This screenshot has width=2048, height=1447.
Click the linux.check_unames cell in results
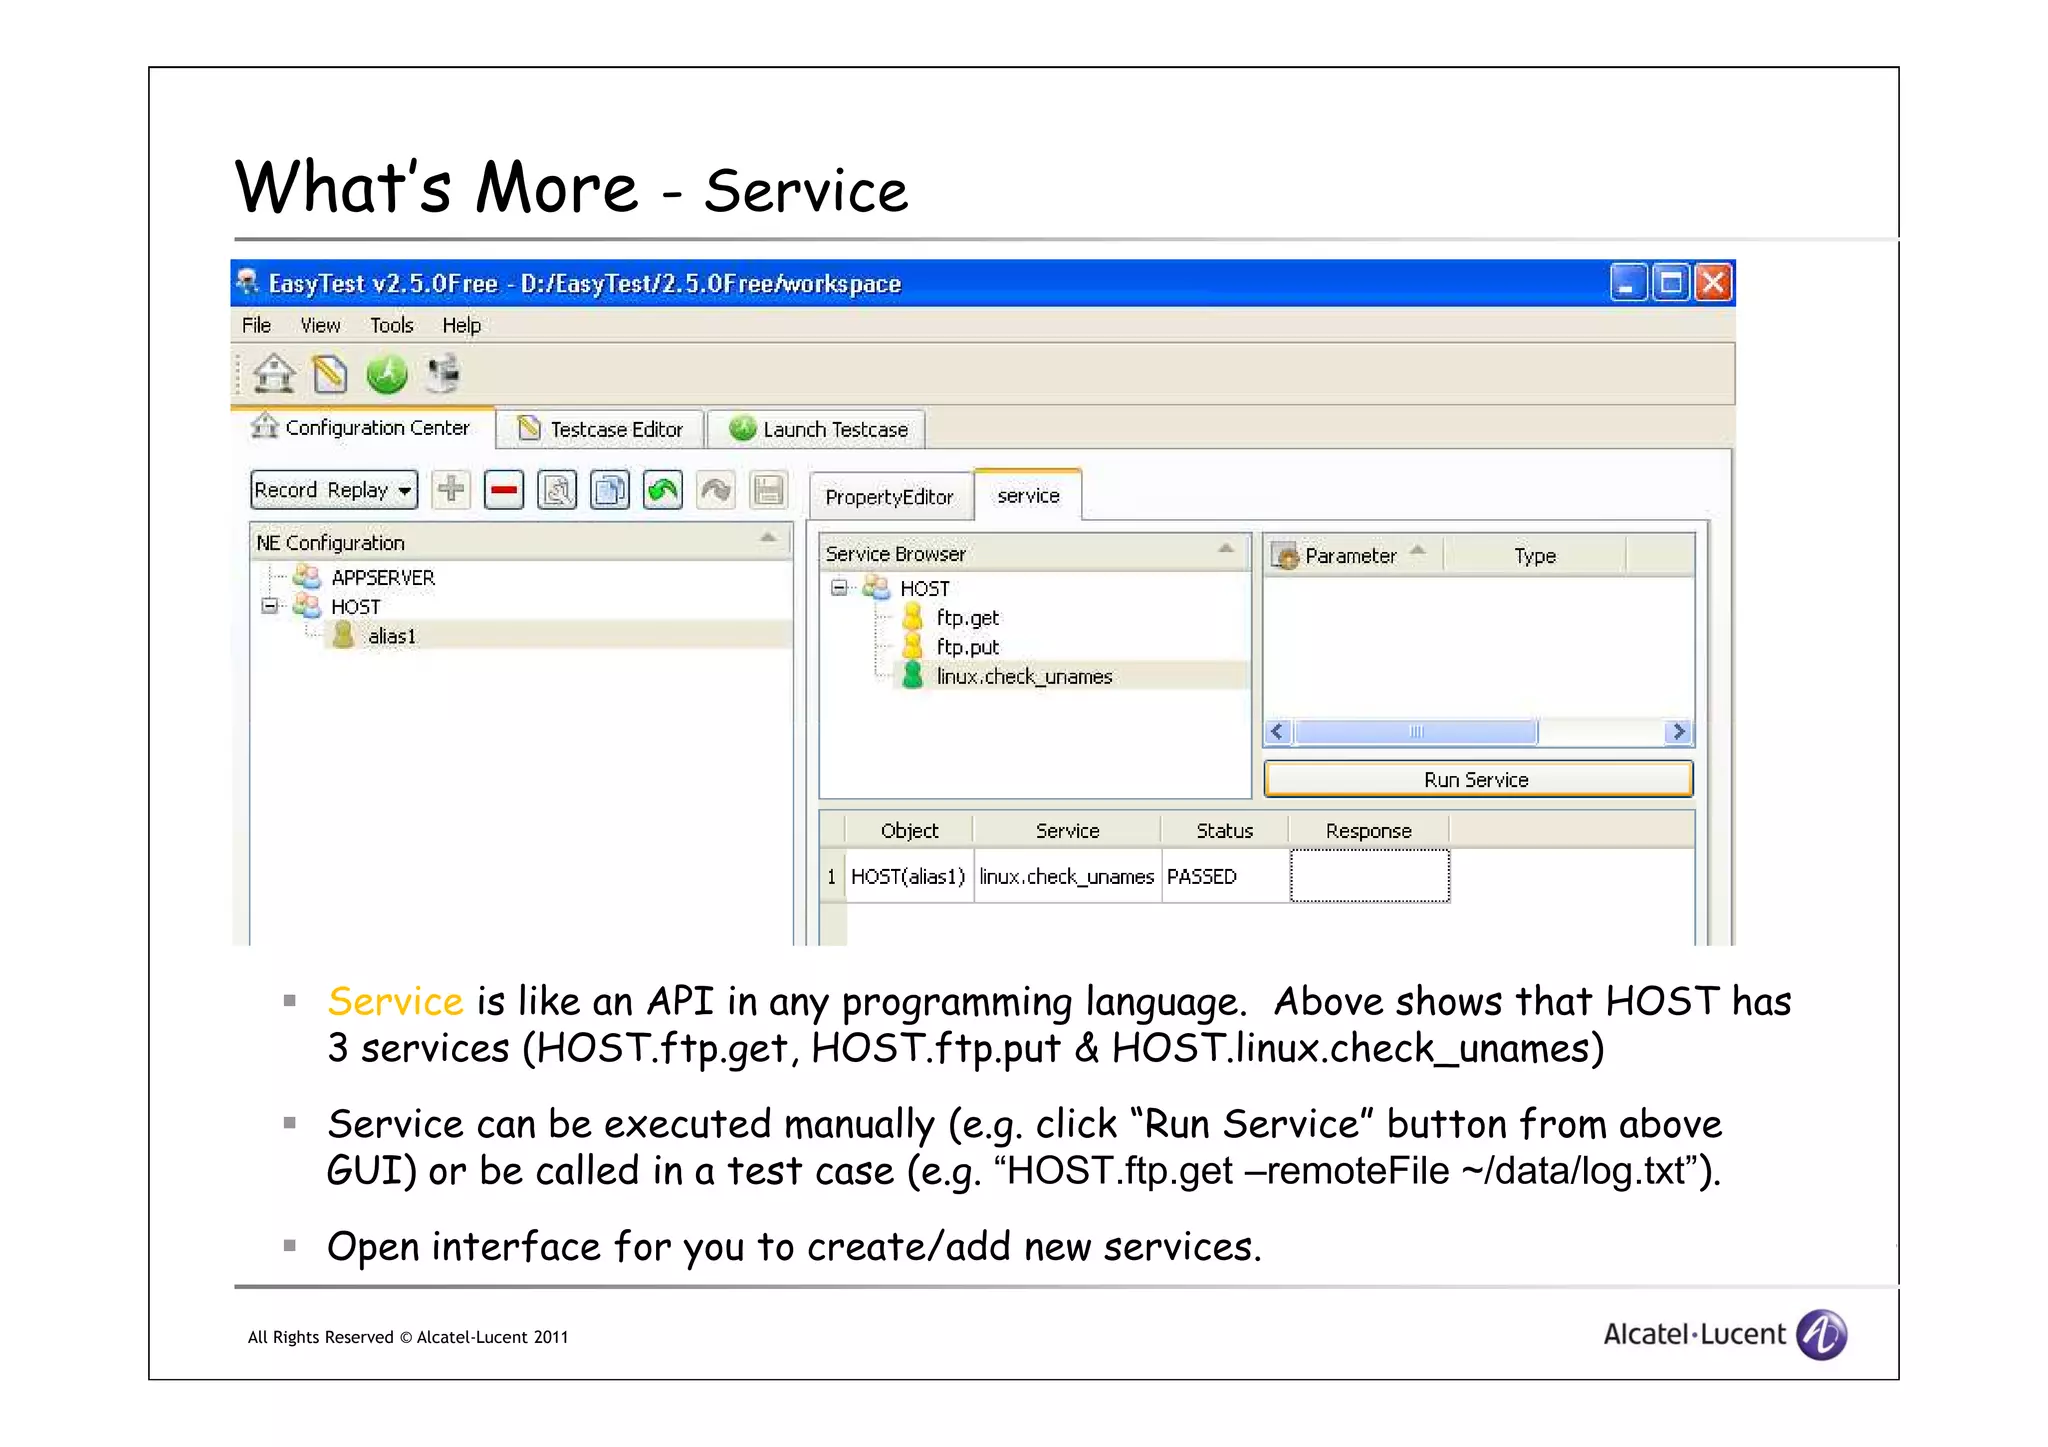pyautogui.click(x=1067, y=876)
